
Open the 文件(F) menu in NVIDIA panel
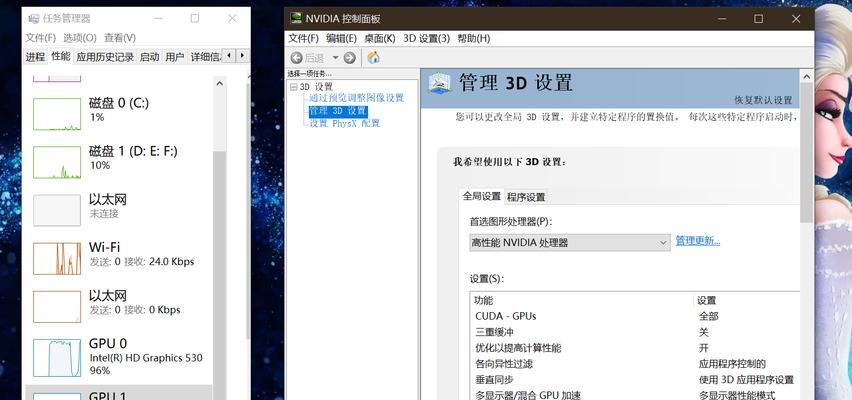tap(303, 39)
